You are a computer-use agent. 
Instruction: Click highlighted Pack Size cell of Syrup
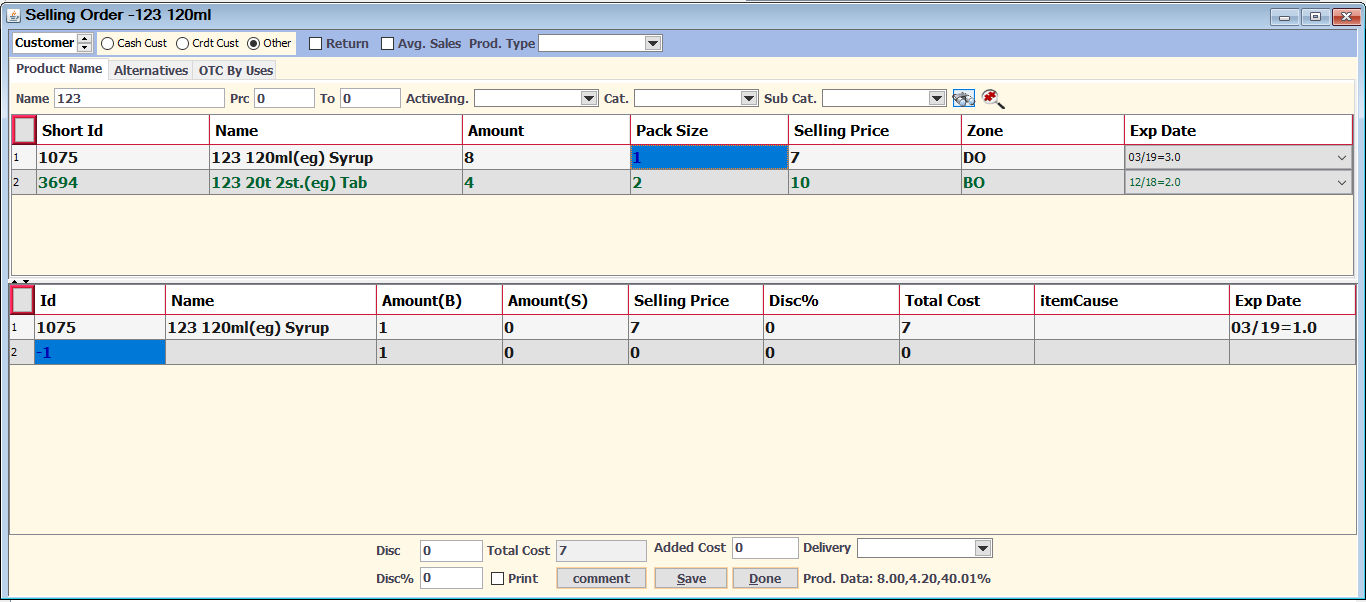[x=709, y=157]
